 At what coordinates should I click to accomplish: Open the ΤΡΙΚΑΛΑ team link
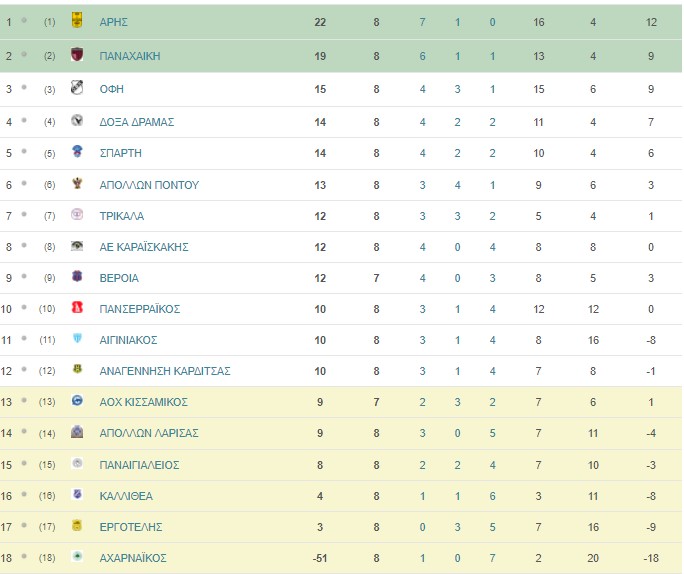coord(122,216)
